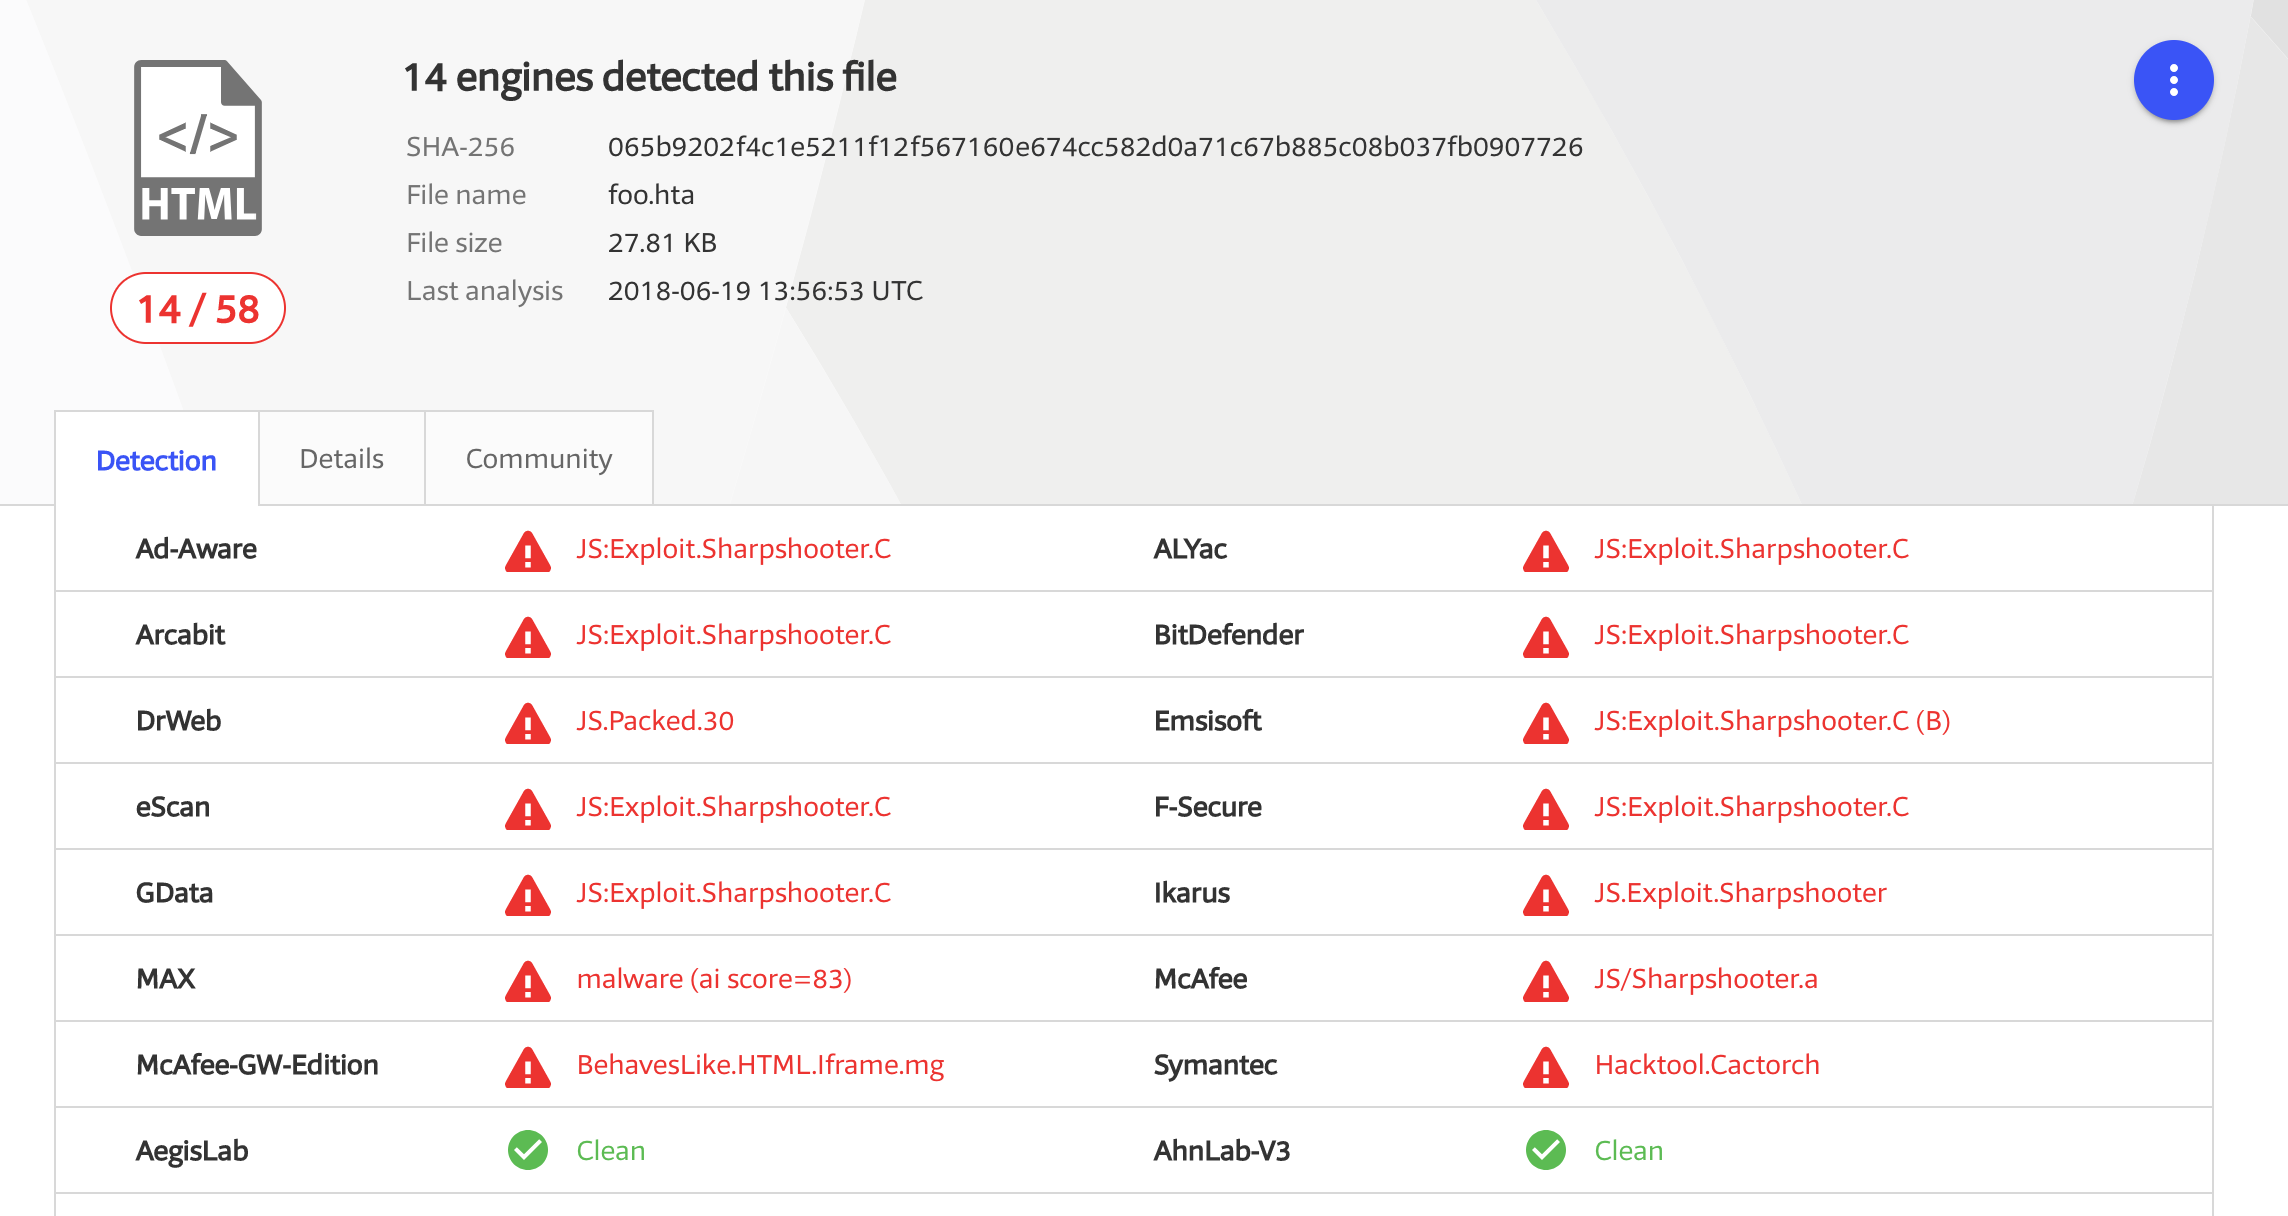The height and width of the screenshot is (1216, 2288).
Task: Click the JS.Packed.30 detection
Action: (x=655, y=721)
